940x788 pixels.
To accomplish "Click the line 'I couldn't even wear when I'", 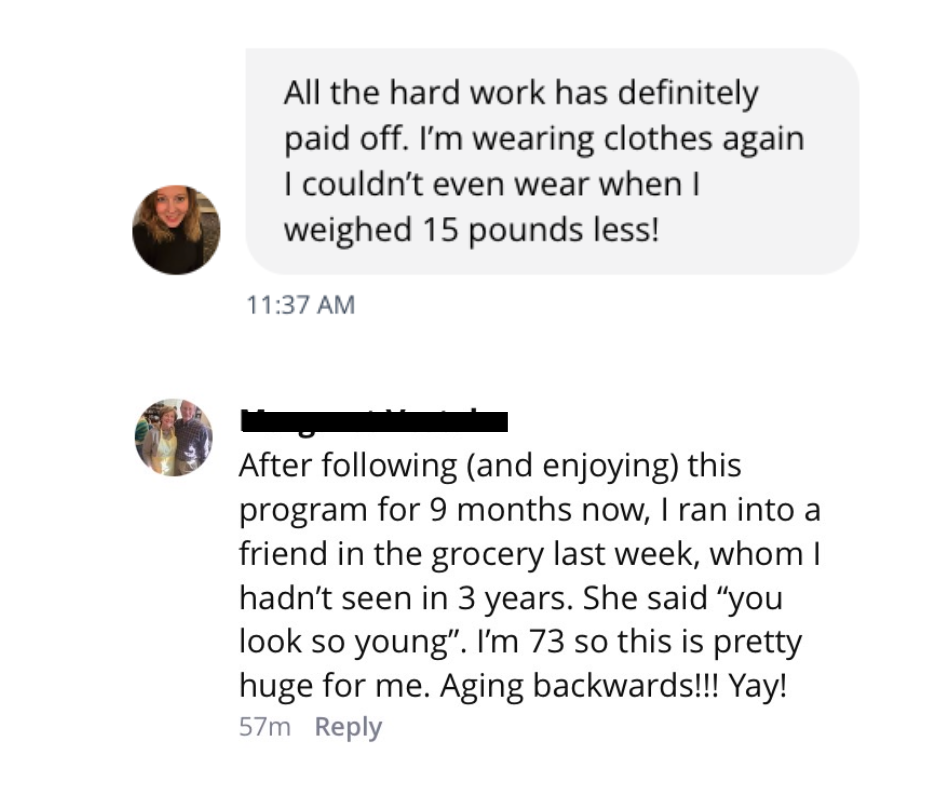I will tap(492, 184).
